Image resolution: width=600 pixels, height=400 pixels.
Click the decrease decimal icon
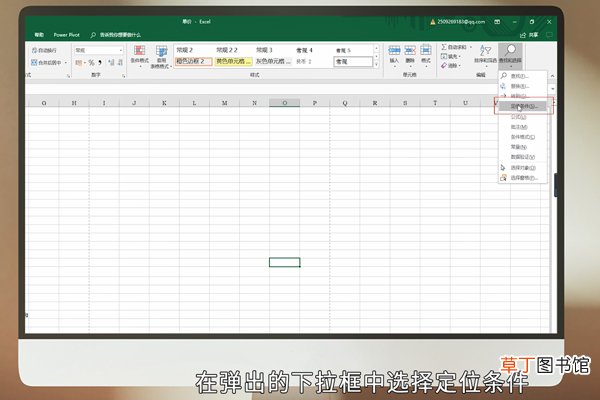(120, 62)
